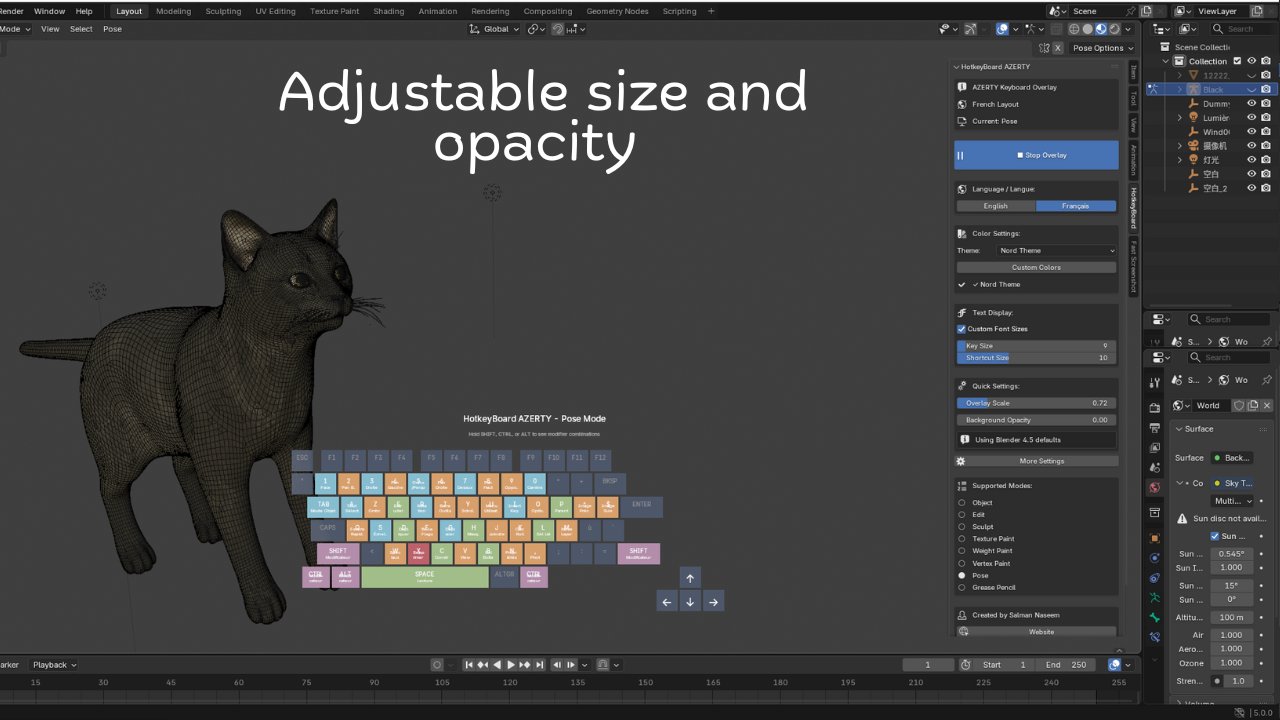This screenshot has width=1280, height=720.
Task: Toggle the Nord Theme checkmark
Action: 961,284
